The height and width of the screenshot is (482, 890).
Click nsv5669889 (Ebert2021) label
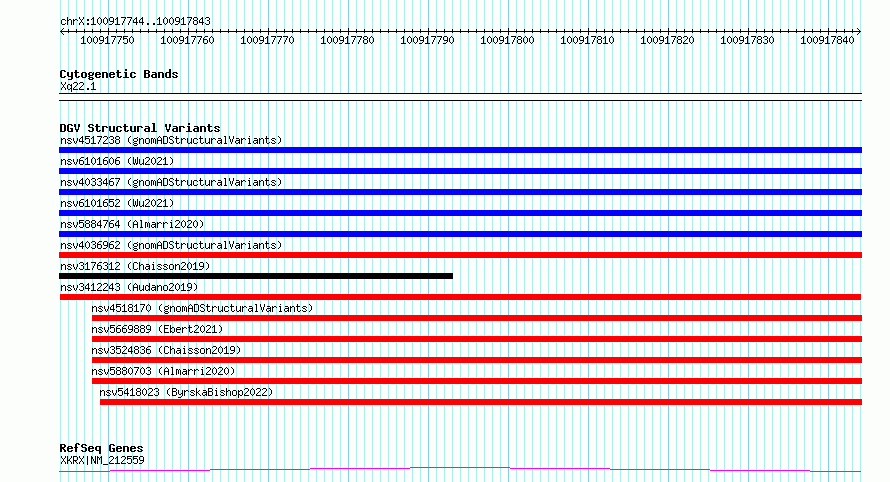pos(157,329)
